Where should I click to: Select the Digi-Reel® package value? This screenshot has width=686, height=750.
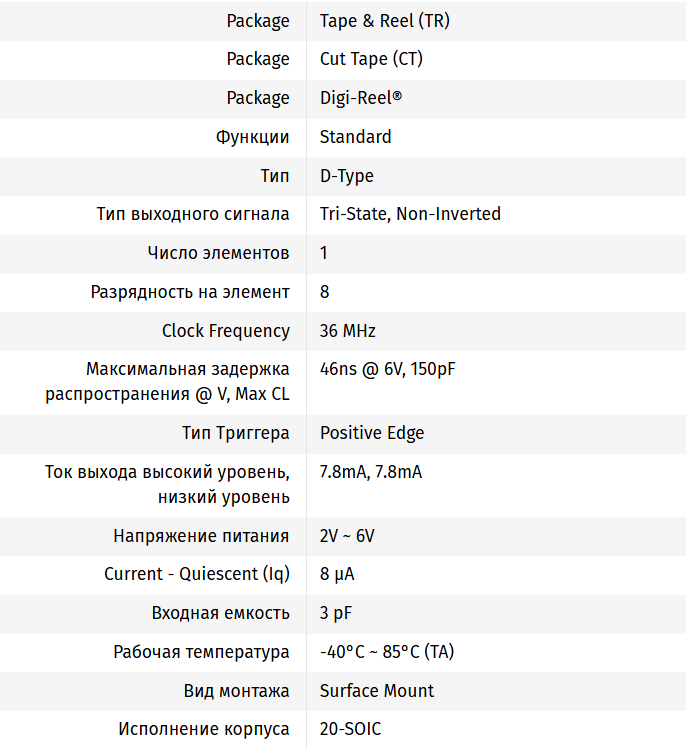tap(362, 98)
